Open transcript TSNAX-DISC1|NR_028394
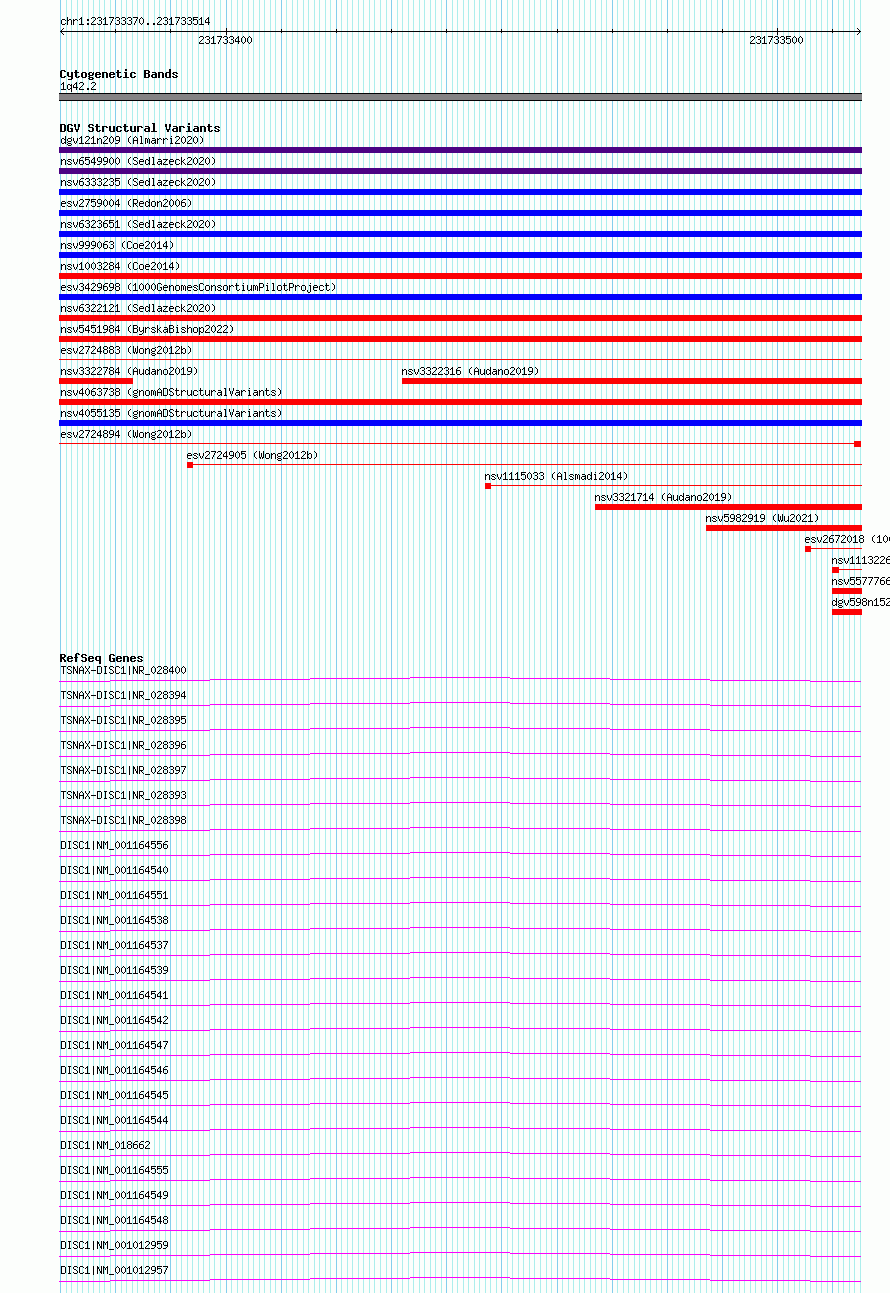Screen dimensions: 890x1293 point(123,695)
